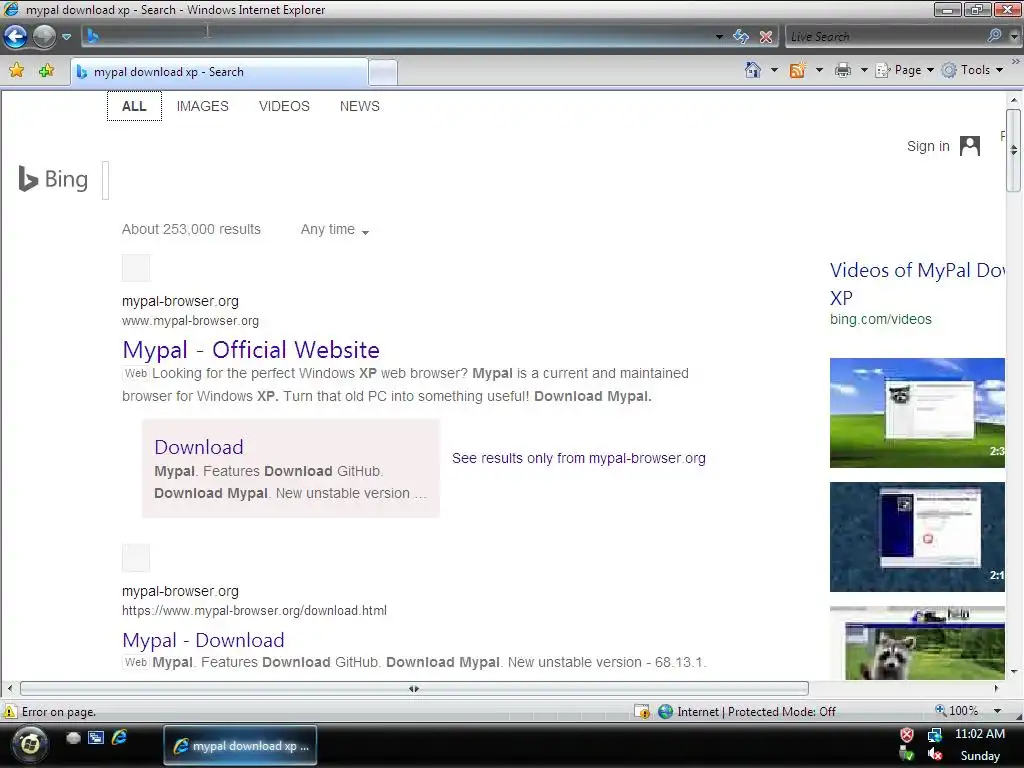Screen dimensions: 1024x768
Task: Expand the Home button dropdown arrow
Action: 774,70
